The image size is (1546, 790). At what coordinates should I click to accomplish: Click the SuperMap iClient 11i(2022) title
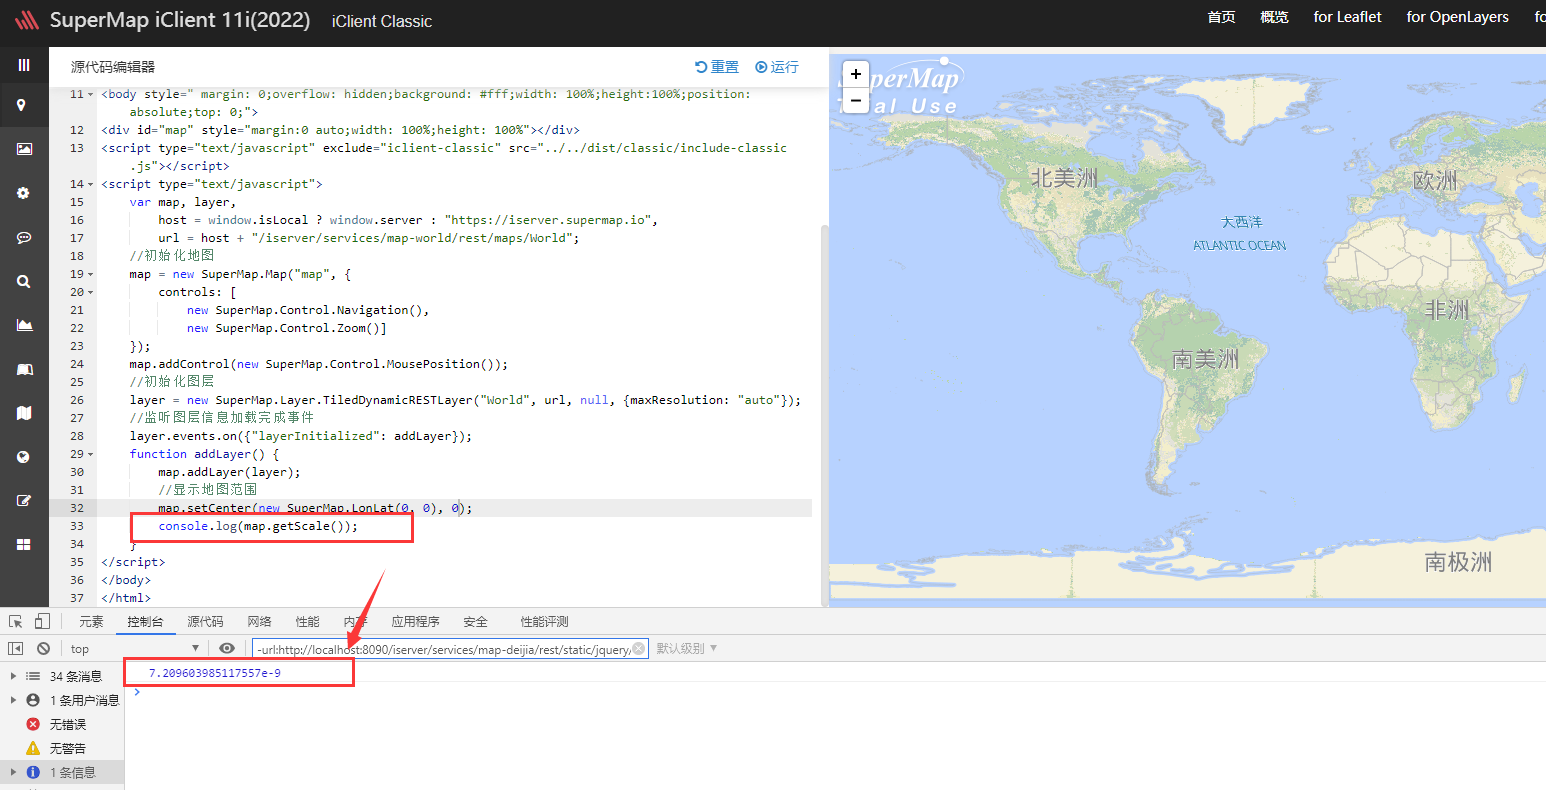(x=180, y=20)
